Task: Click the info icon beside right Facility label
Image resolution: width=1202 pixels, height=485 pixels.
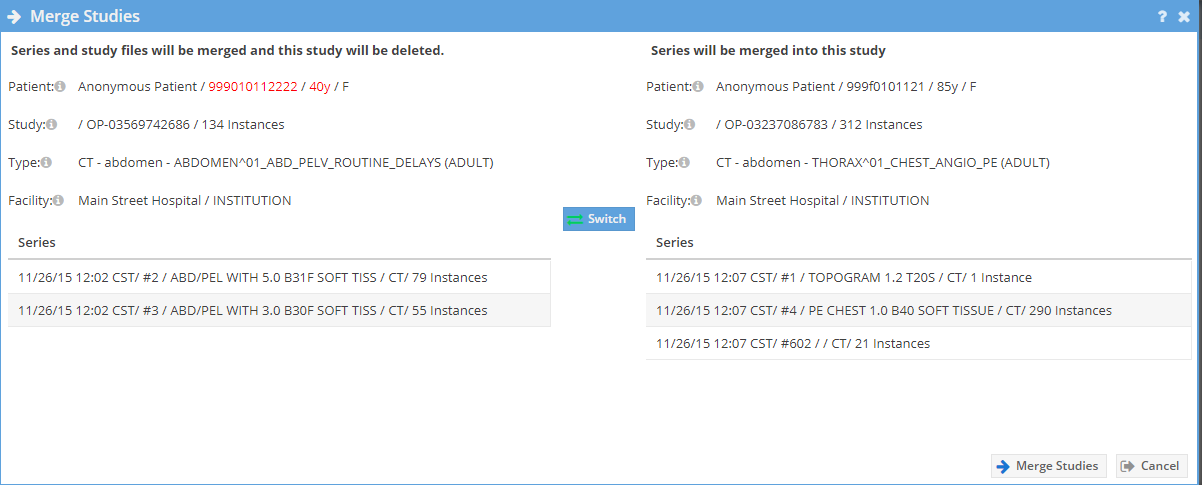Action: point(696,201)
